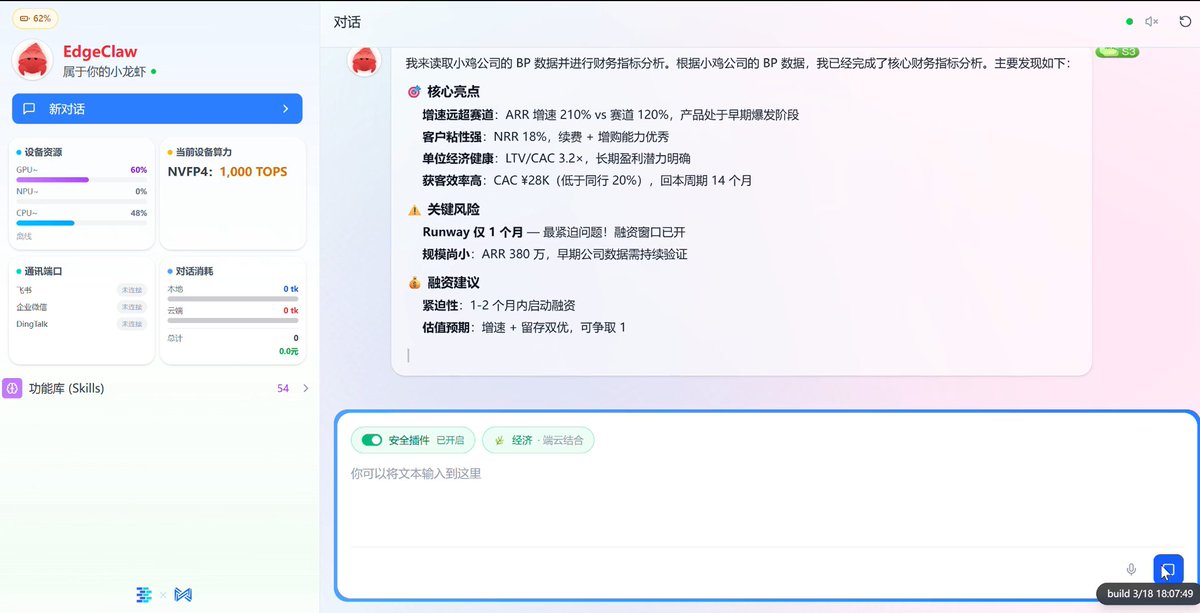Click the 紧迫性 line in reply

coord(499,305)
